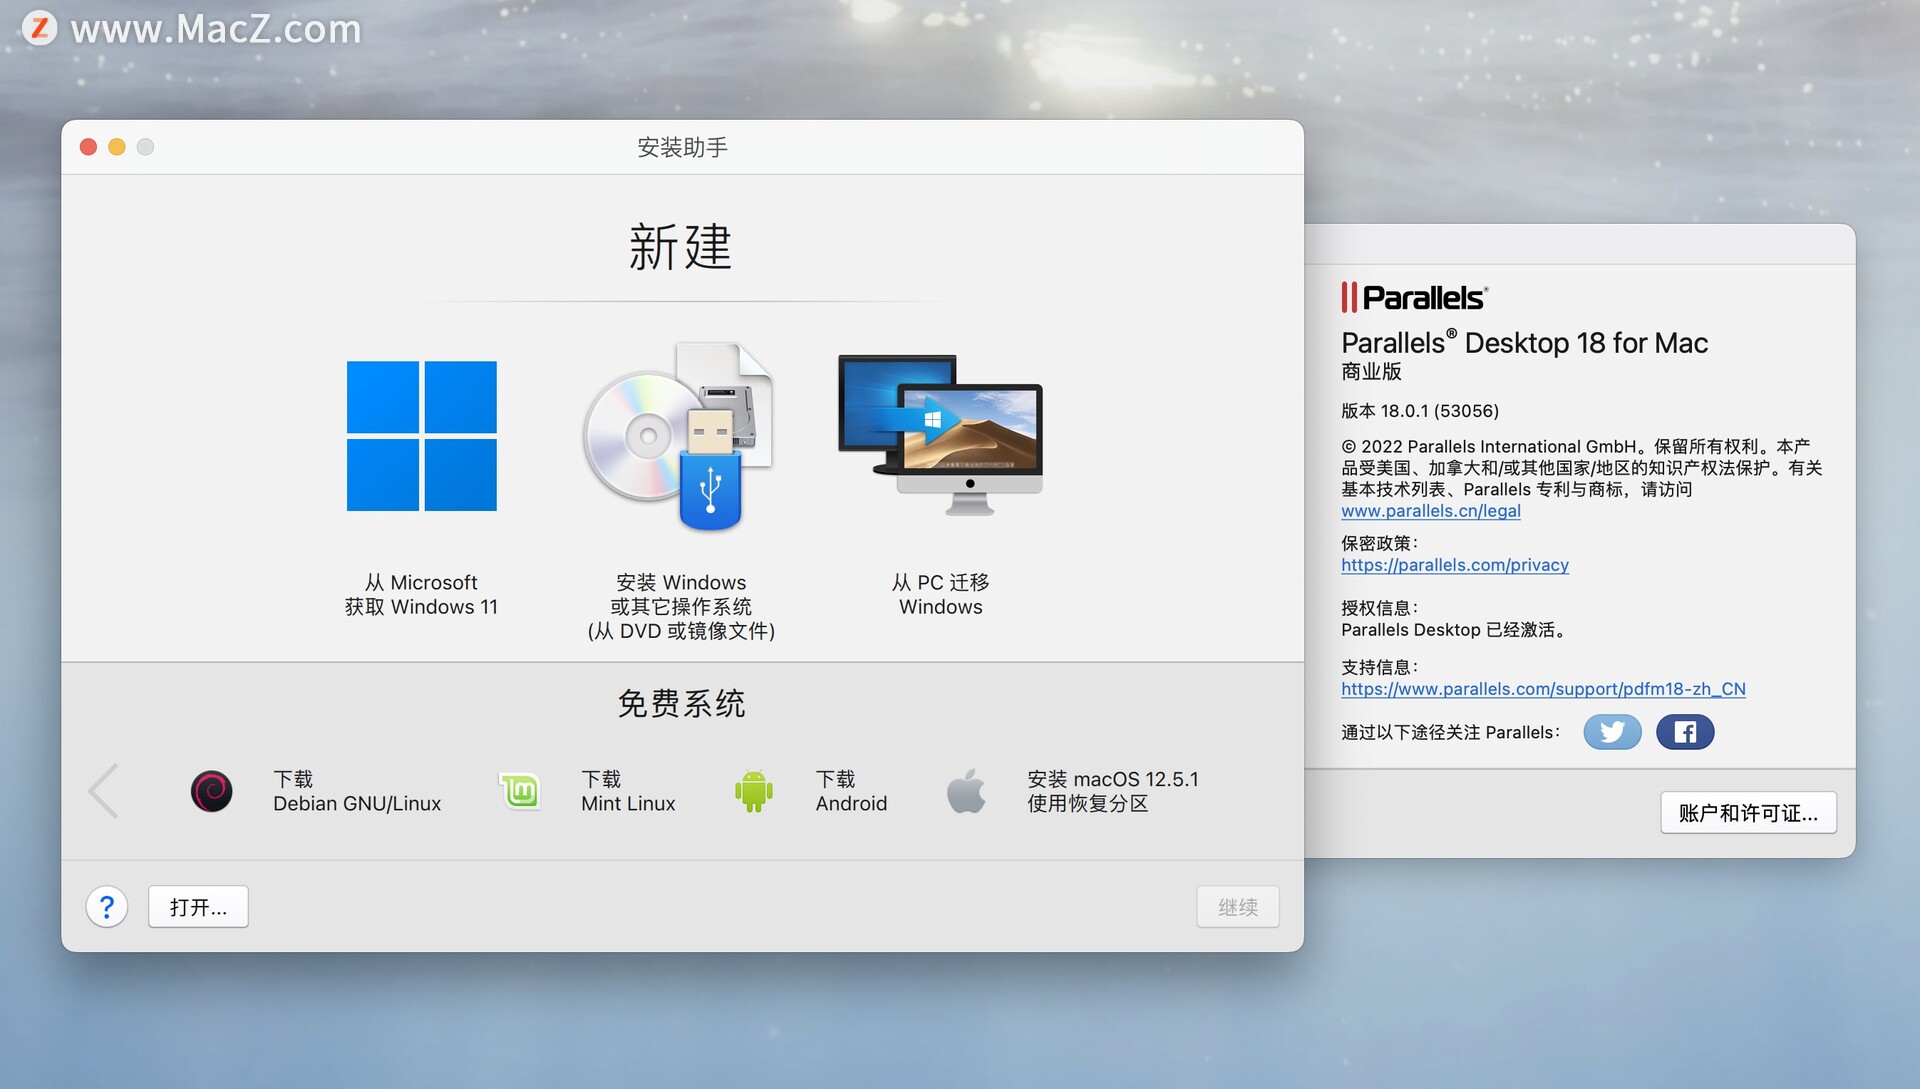Select 安装 macOS 12.5.1 recovery option text

(x=1112, y=791)
